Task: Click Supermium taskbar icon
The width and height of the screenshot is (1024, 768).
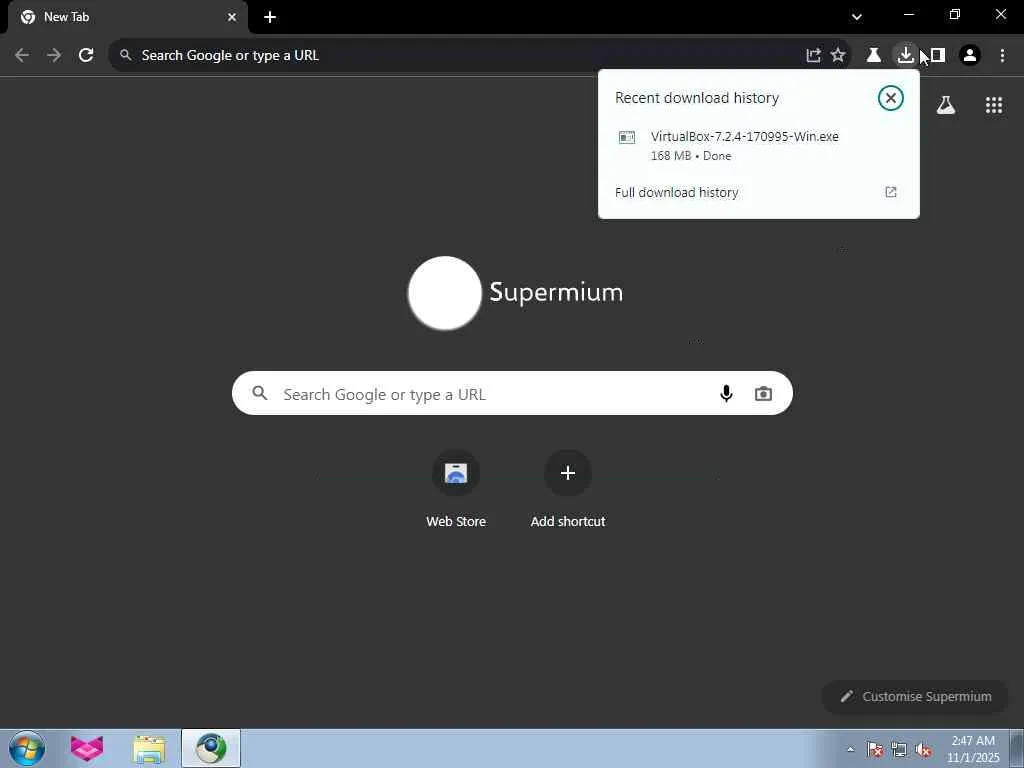Action: (x=211, y=748)
